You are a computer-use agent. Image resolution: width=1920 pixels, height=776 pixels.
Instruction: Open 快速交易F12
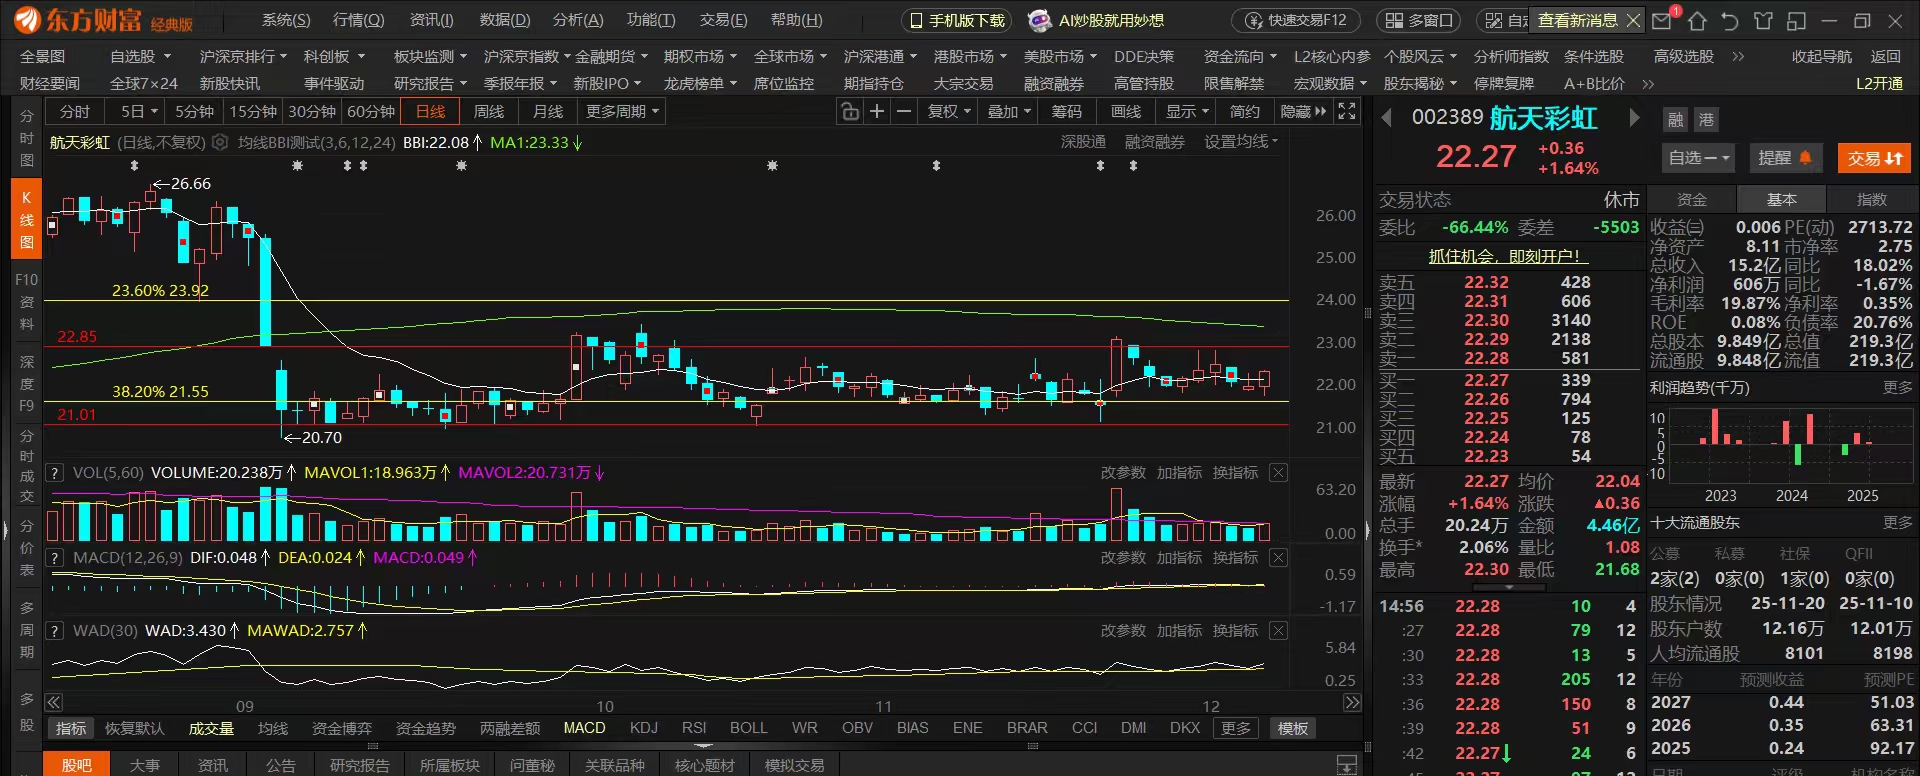pyautogui.click(x=1297, y=20)
